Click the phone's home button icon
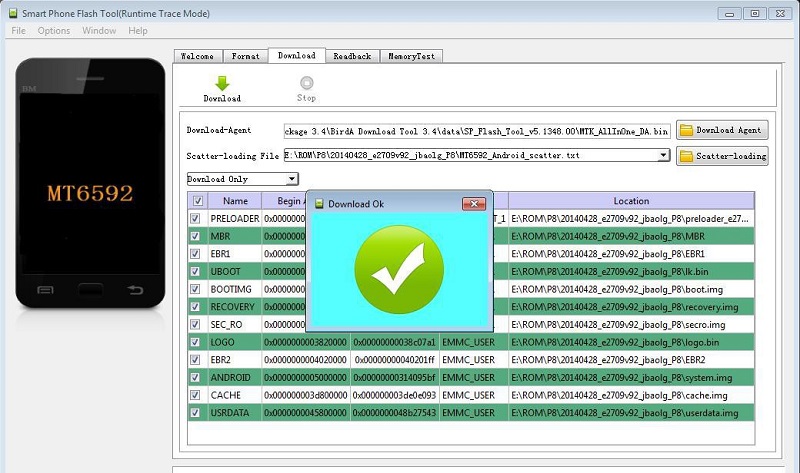Image resolution: width=800 pixels, height=473 pixels. point(90,290)
